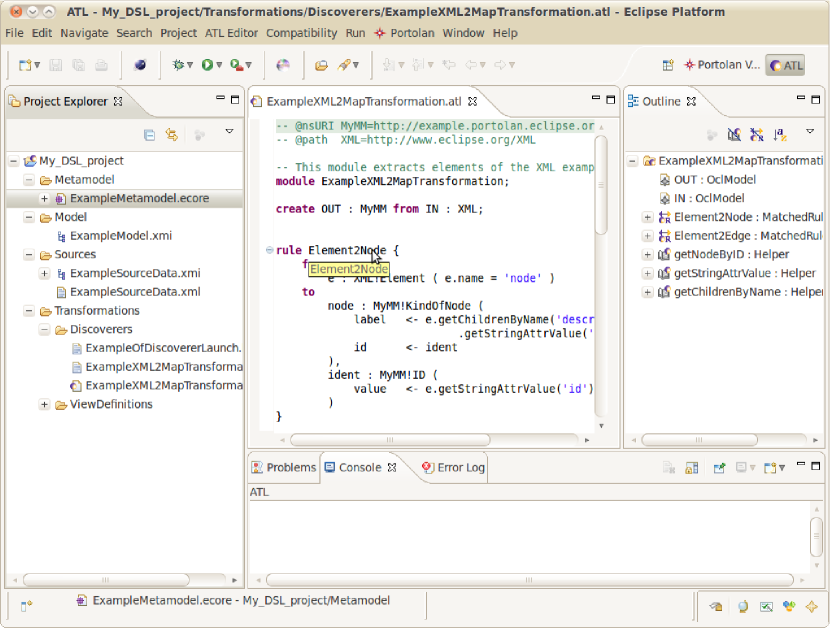Select ExampleSourceData.xml in Project Explorer

point(134,292)
